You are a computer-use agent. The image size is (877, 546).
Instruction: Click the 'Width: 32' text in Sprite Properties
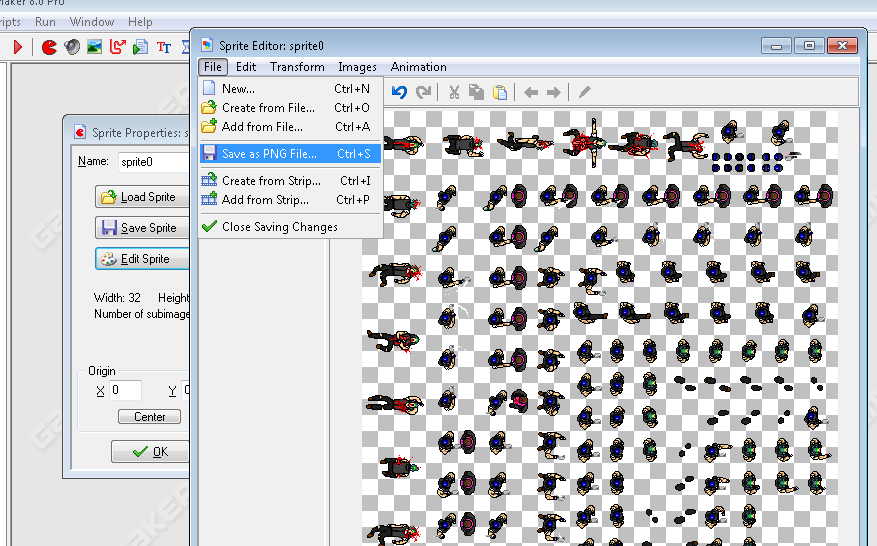click(117, 298)
